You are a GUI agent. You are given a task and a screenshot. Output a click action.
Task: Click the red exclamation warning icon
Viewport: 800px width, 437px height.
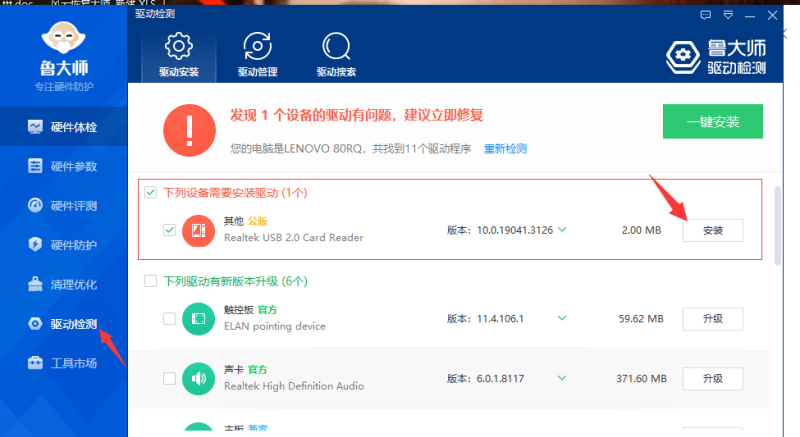(189, 131)
